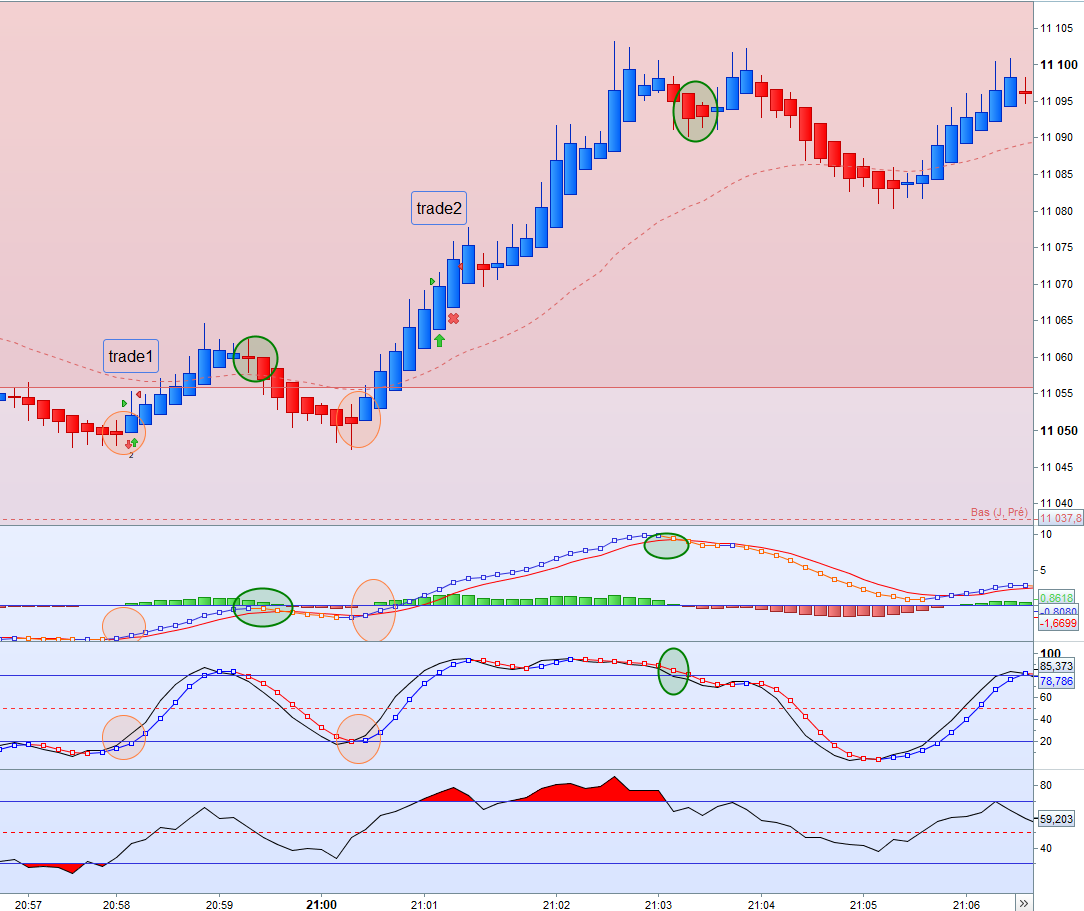Click the 85,373 stochastic value label
Screen dimensions: 1084x911
[1056, 666]
